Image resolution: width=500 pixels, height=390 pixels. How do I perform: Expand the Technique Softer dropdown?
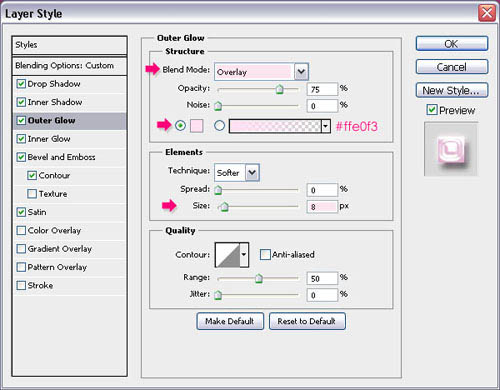pyautogui.click(x=252, y=173)
